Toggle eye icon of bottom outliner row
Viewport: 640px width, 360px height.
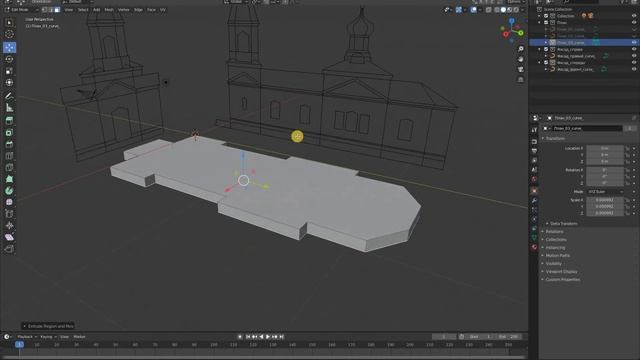click(x=634, y=69)
